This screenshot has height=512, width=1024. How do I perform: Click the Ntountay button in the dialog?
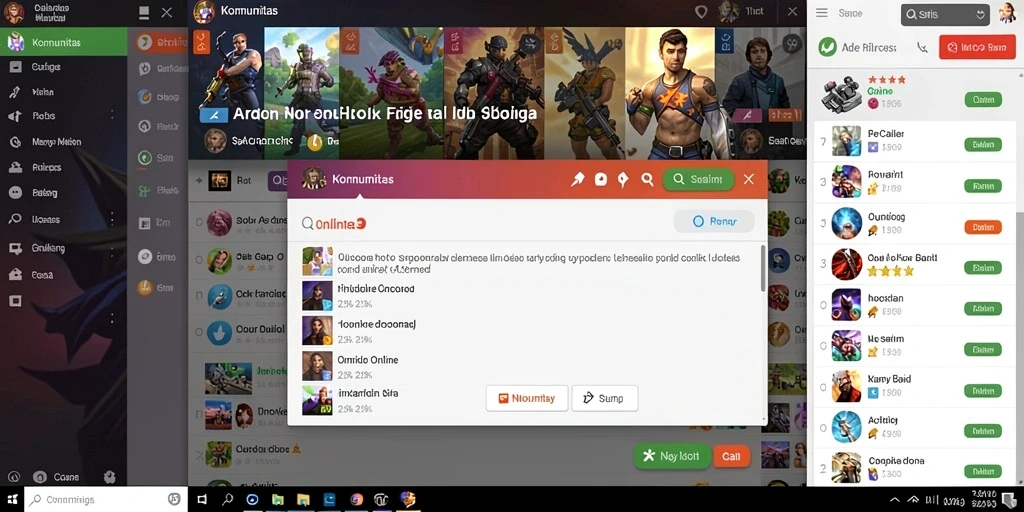pos(526,398)
